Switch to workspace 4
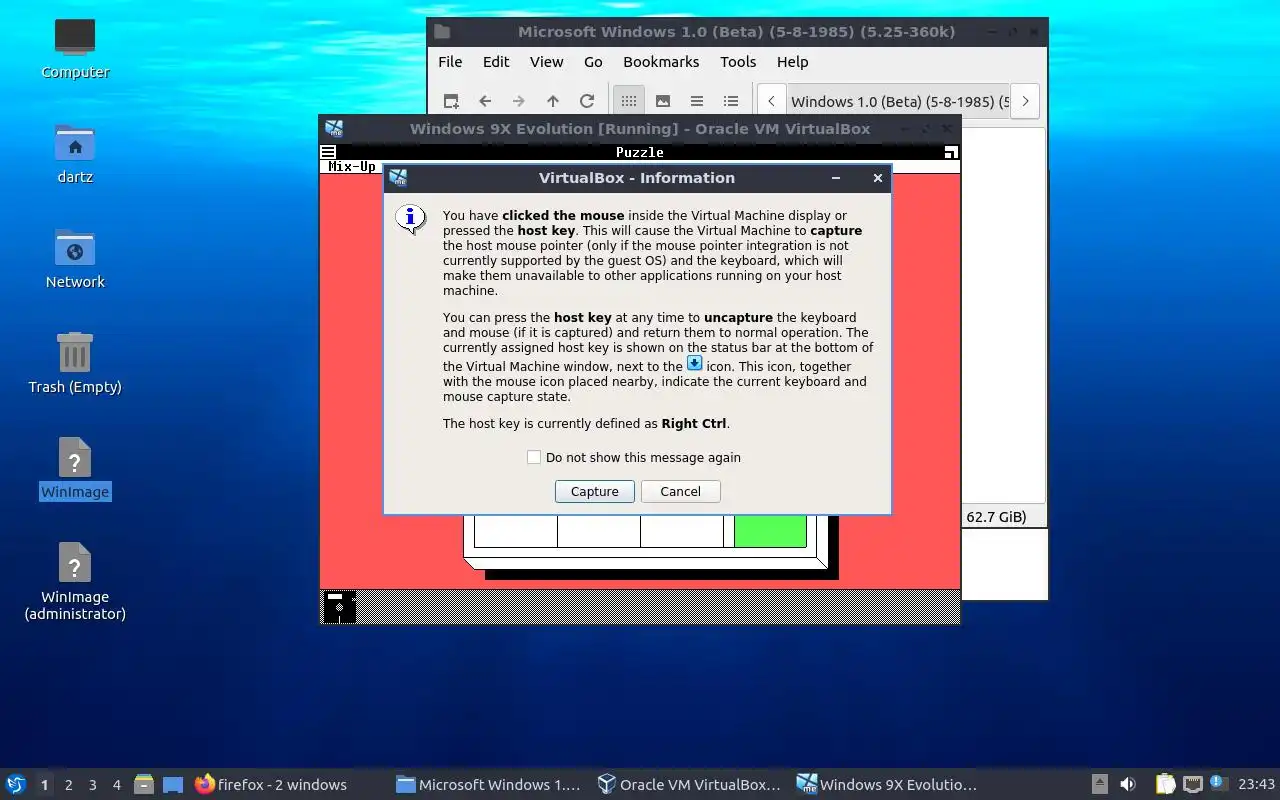 point(117,785)
